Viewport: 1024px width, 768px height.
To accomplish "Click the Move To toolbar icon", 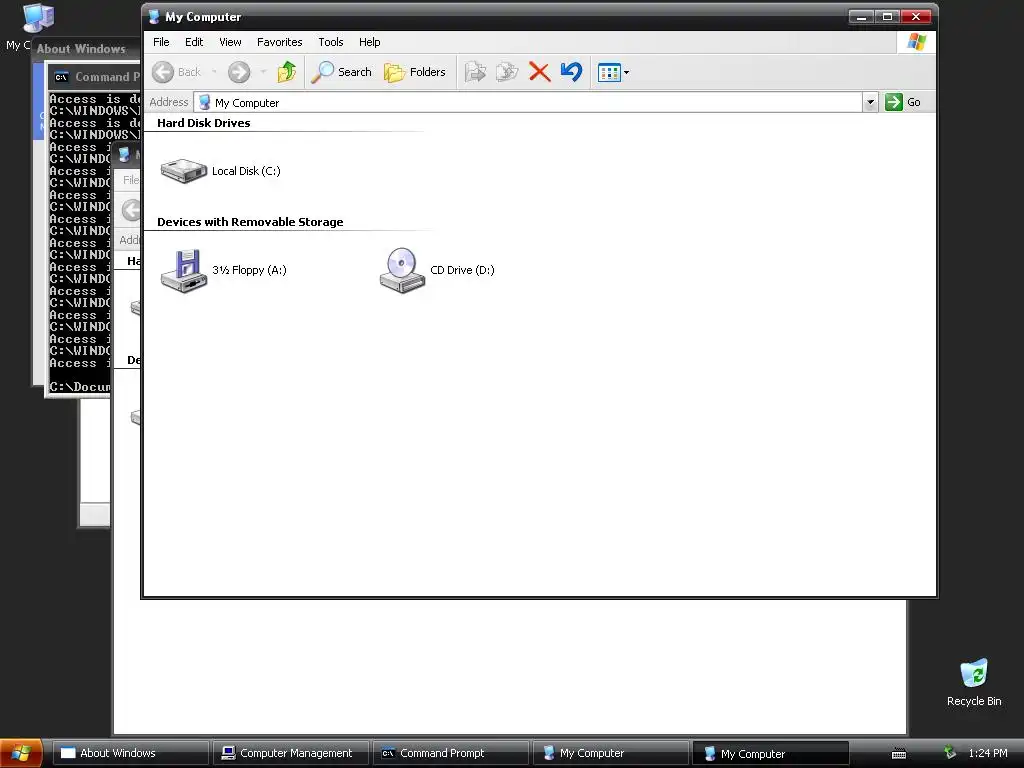I will pos(475,72).
